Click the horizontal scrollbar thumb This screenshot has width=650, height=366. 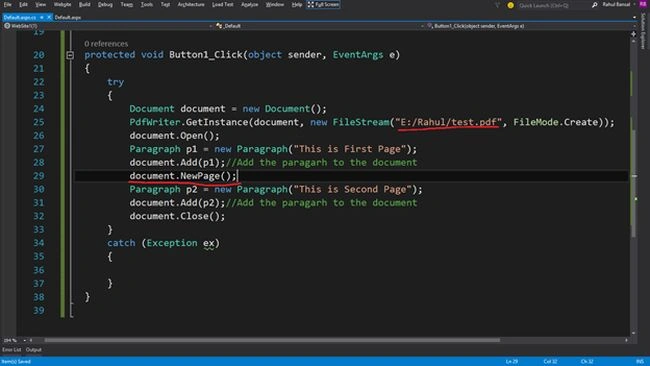click(x=272, y=340)
